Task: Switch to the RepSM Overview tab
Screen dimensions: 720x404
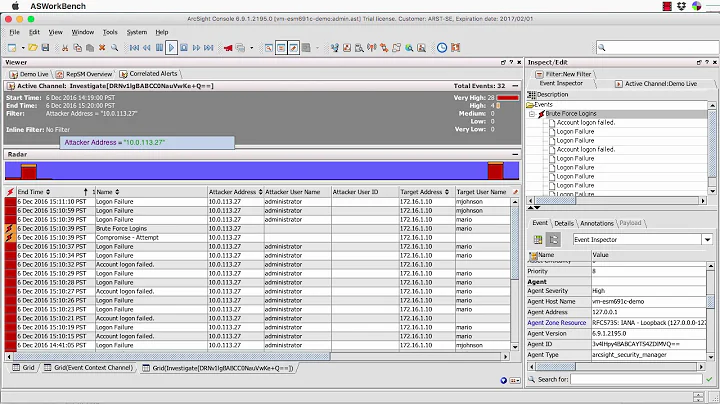Action: pos(84,74)
